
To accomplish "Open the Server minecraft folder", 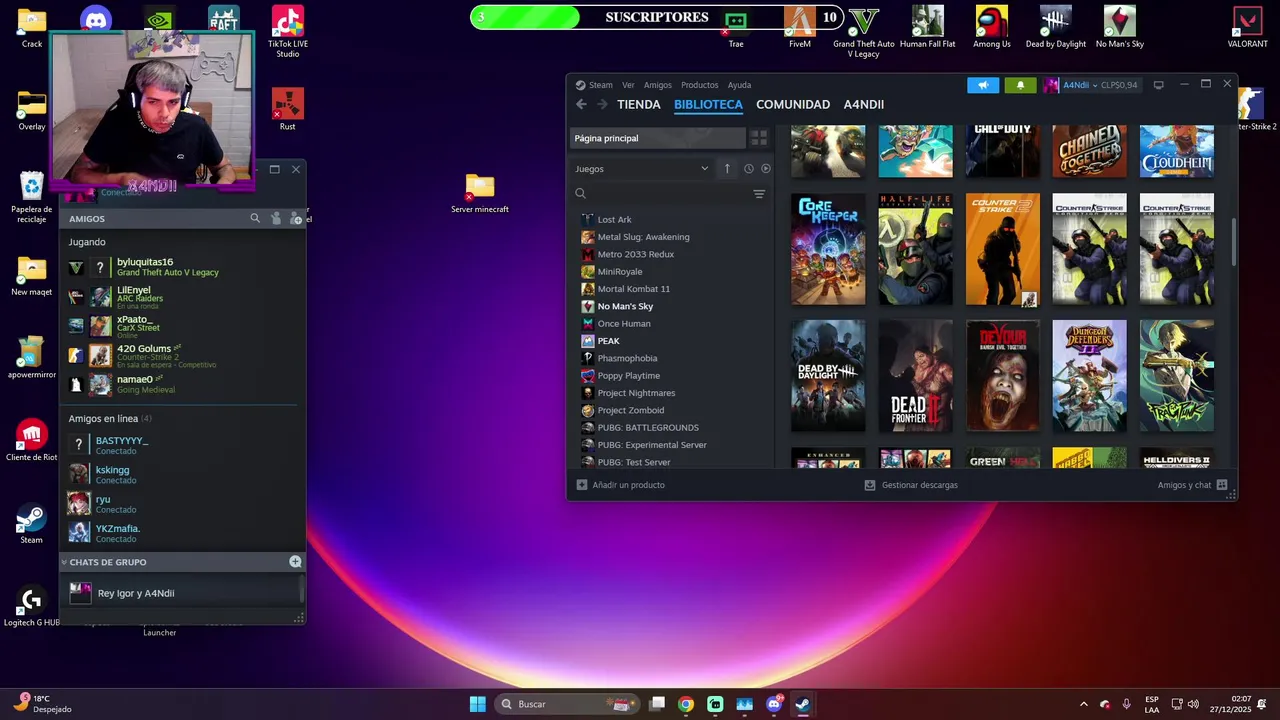I will click(480, 193).
